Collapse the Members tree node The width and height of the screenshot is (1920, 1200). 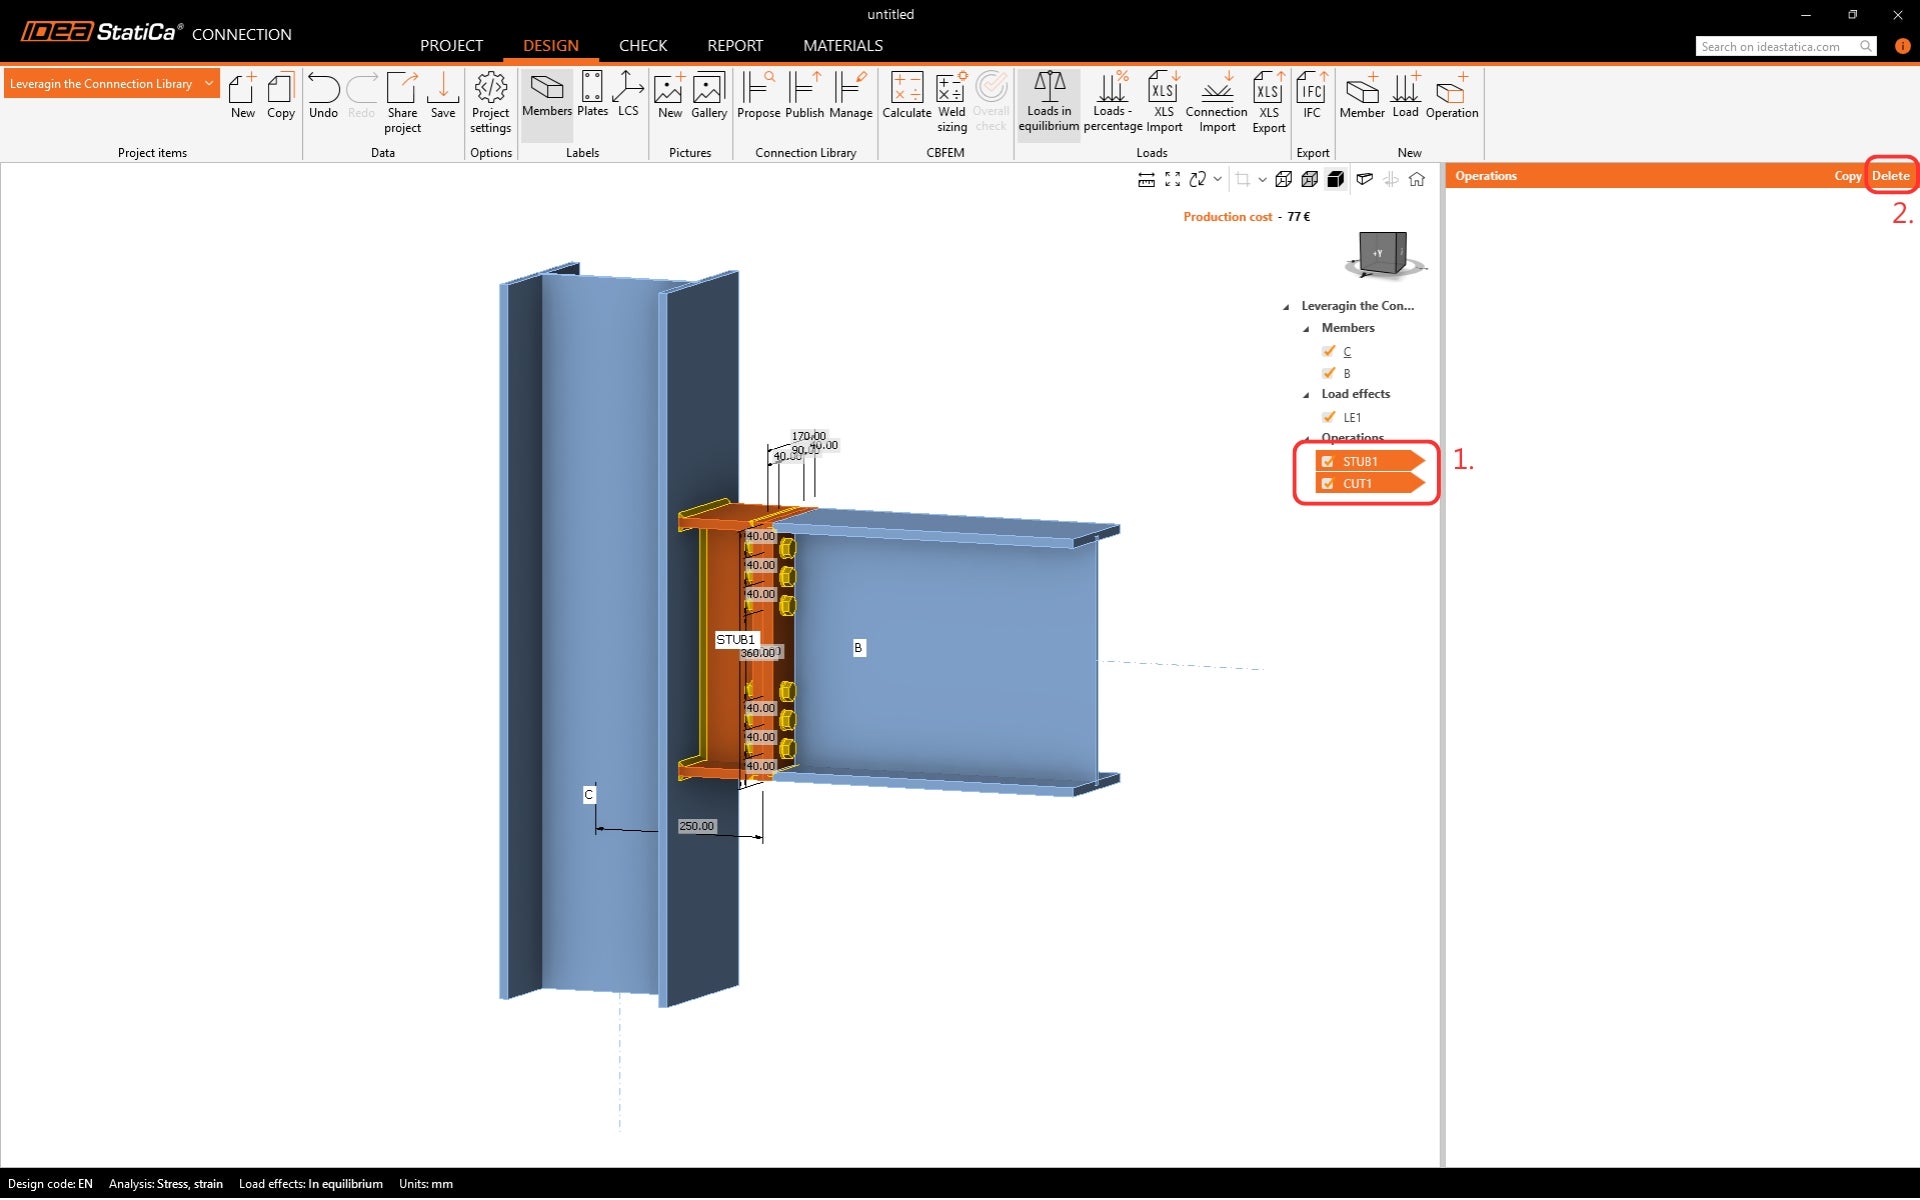pos(1306,329)
